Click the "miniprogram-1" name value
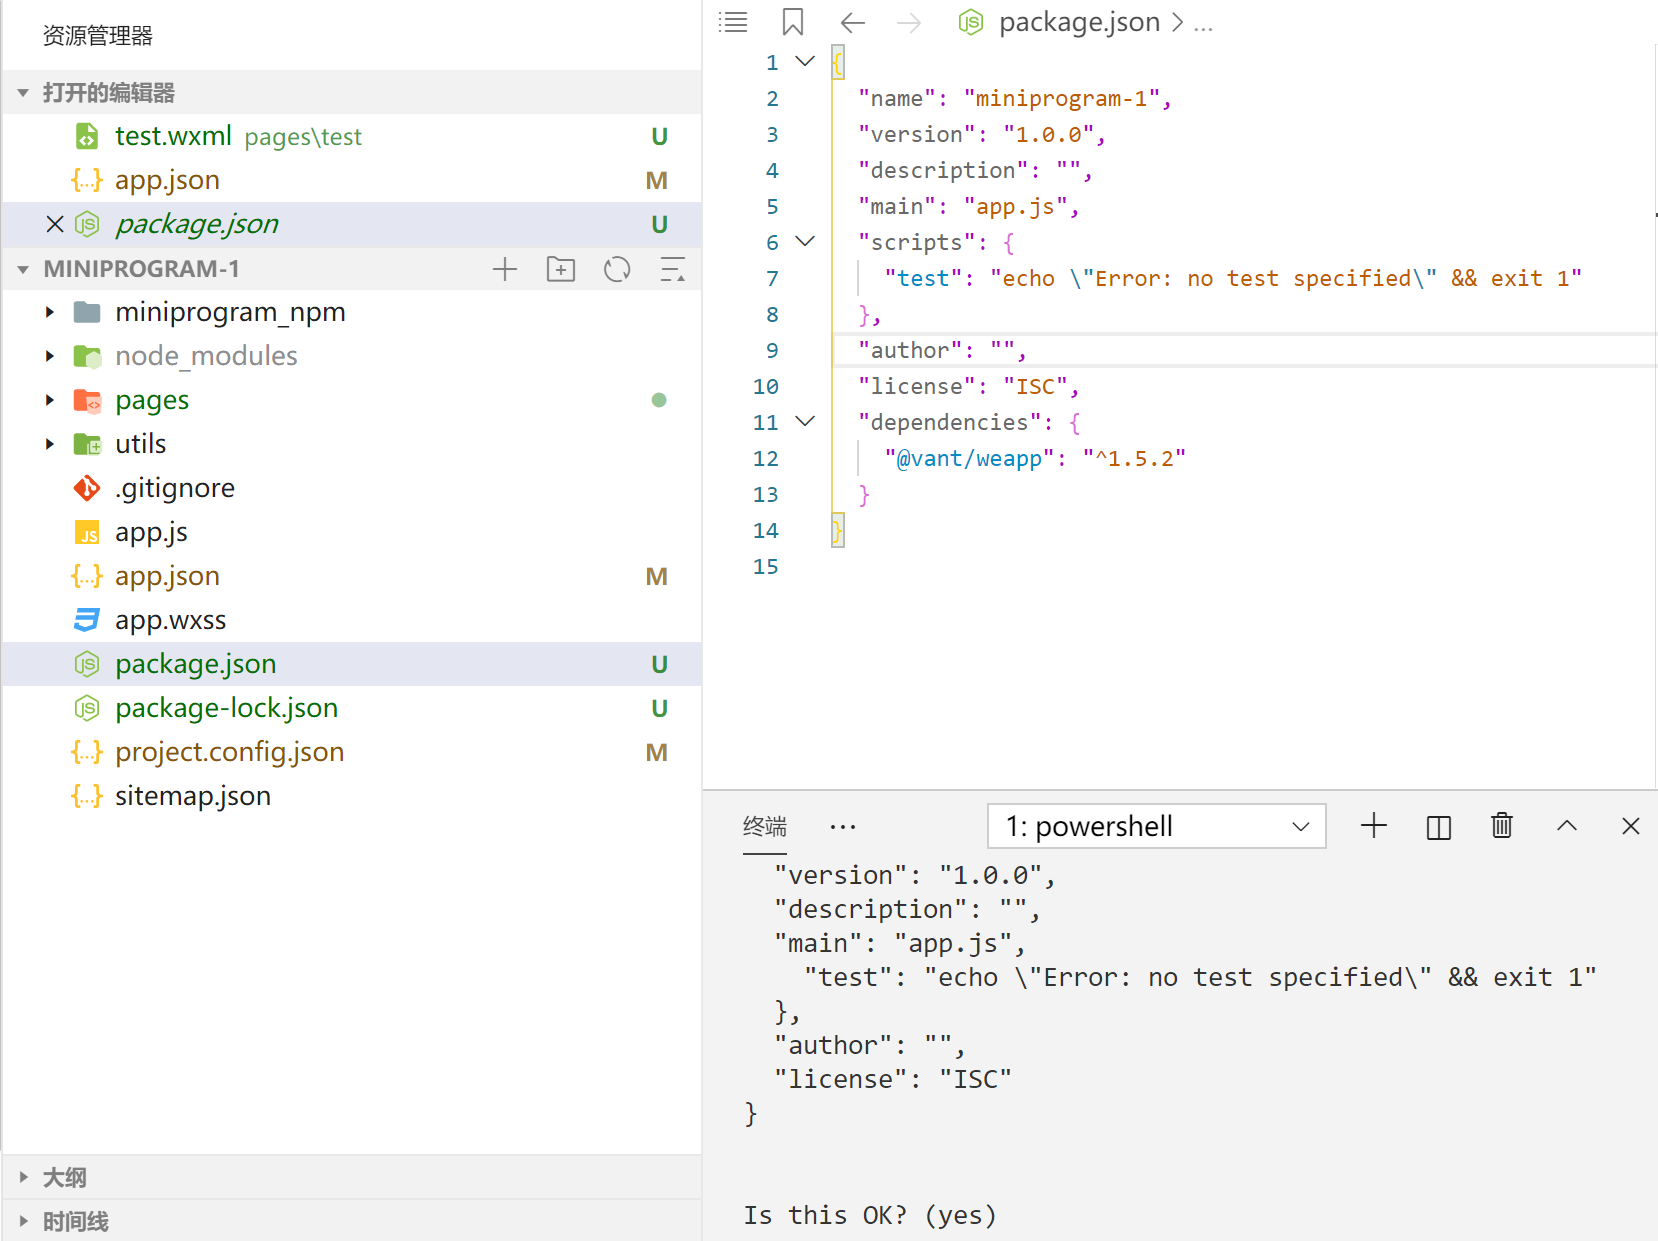 pos(1061,99)
